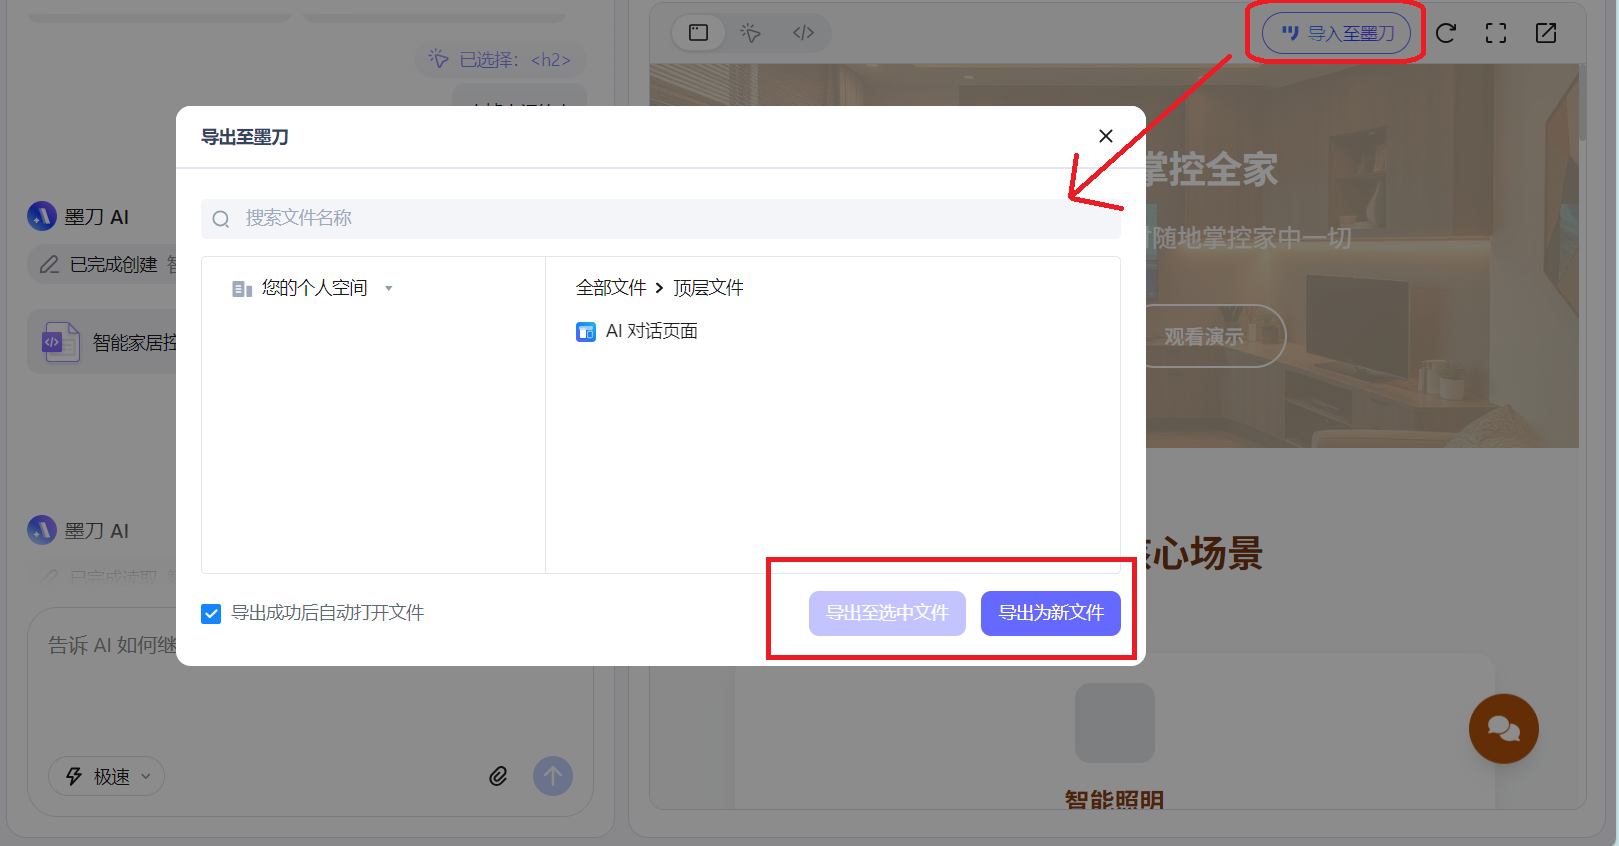Toggle 导出成功后自动打开文件 checkbox
This screenshot has height=846, width=1619.
coord(211,613)
